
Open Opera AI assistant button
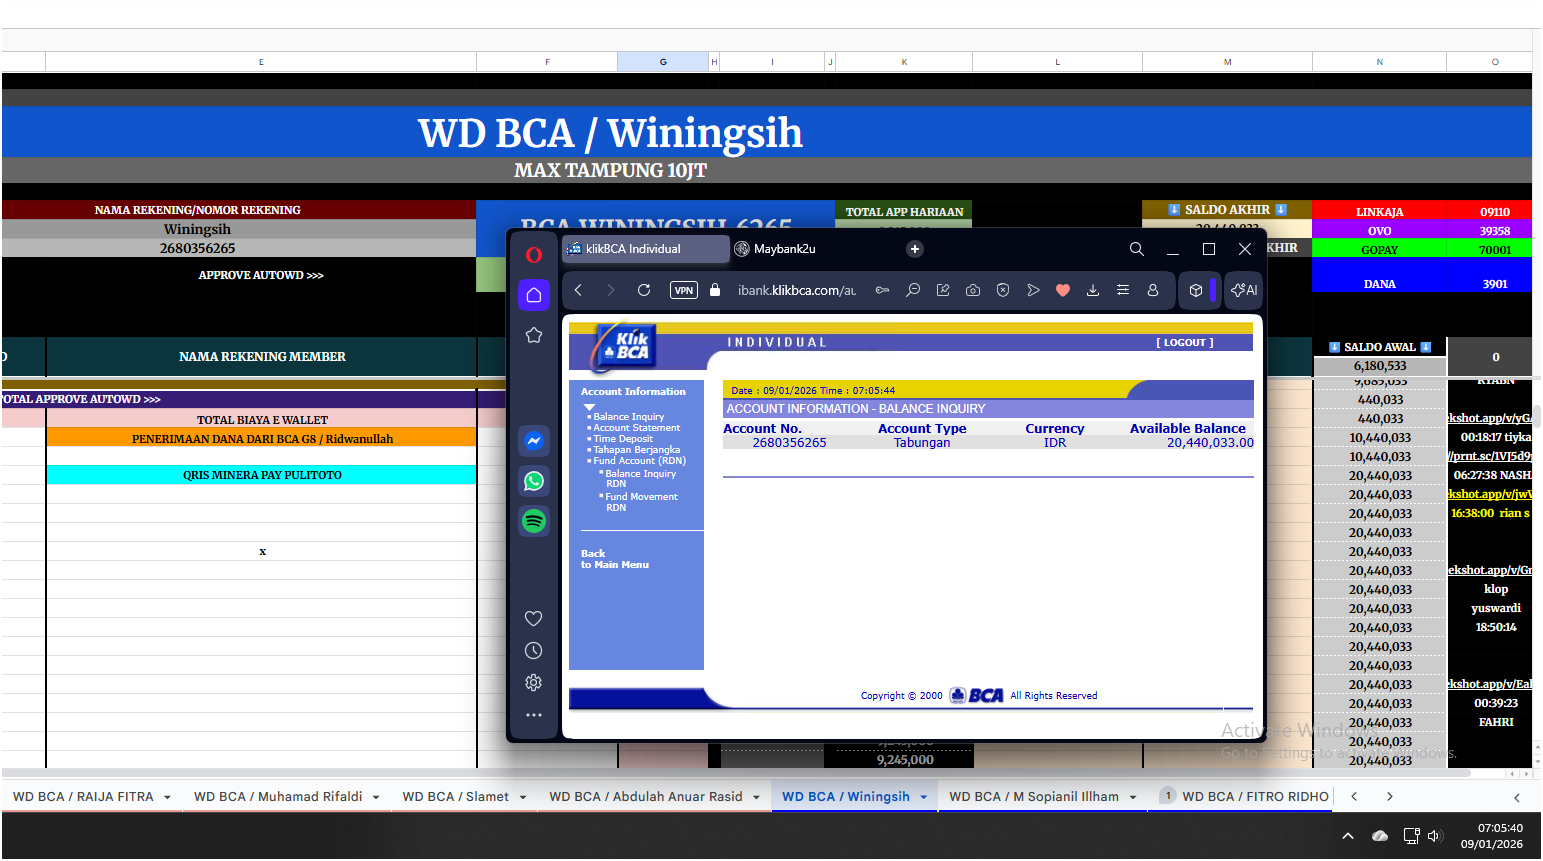pos(1244,290)
